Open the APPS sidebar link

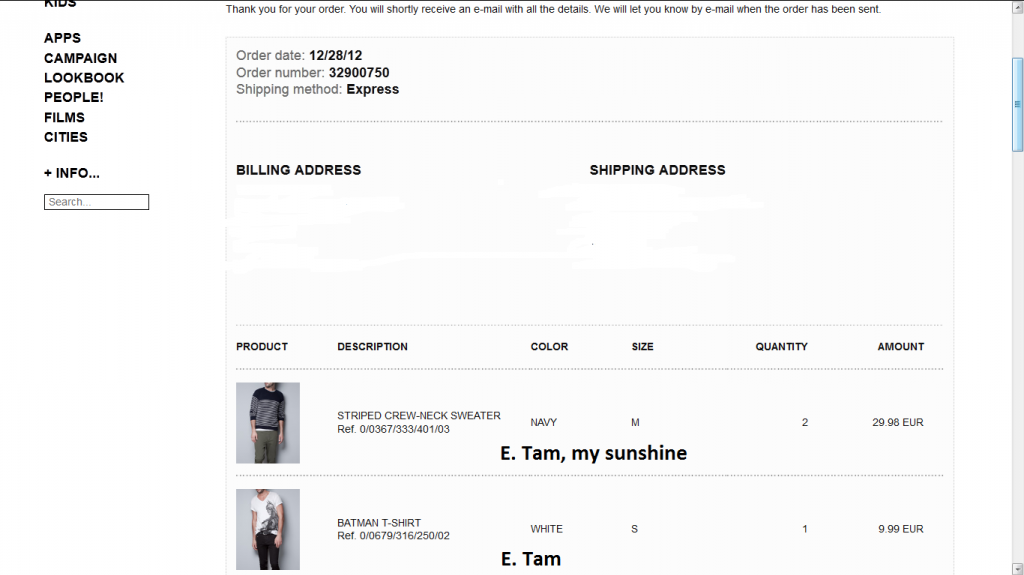(x=62, y=38)
